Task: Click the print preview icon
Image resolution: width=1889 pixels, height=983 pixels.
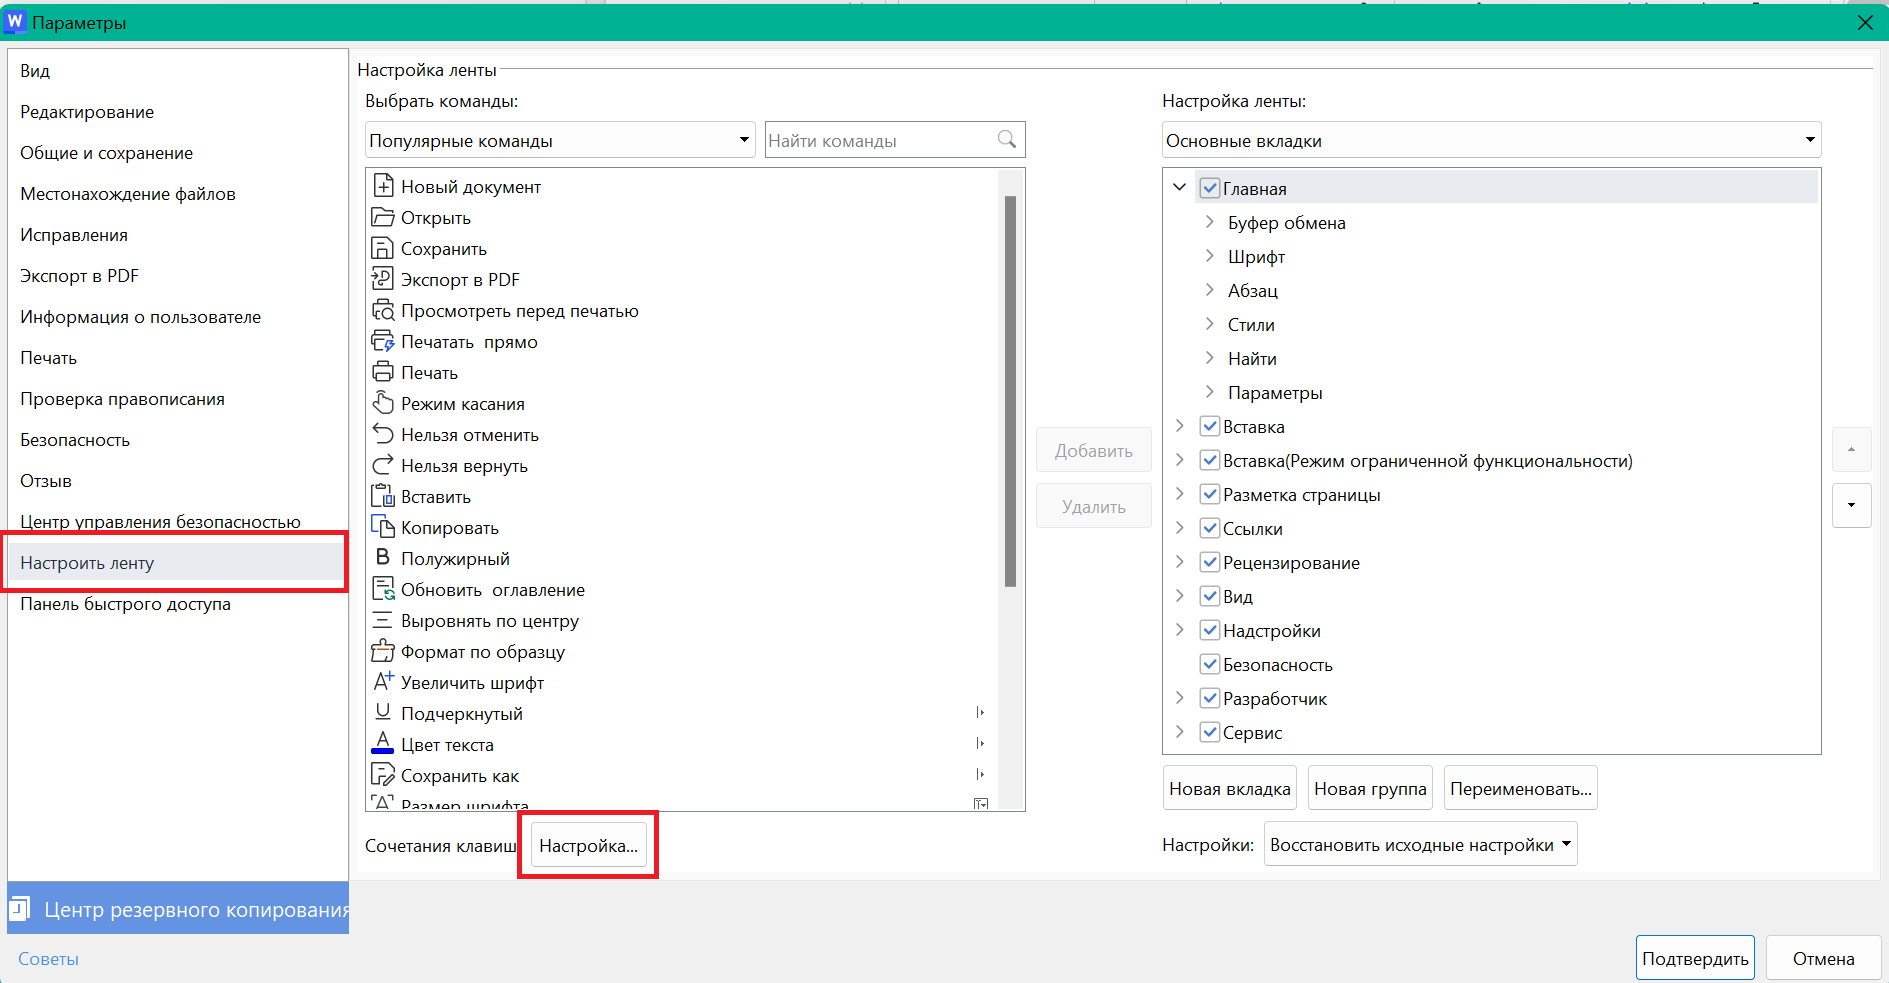Action: point(383,310)
